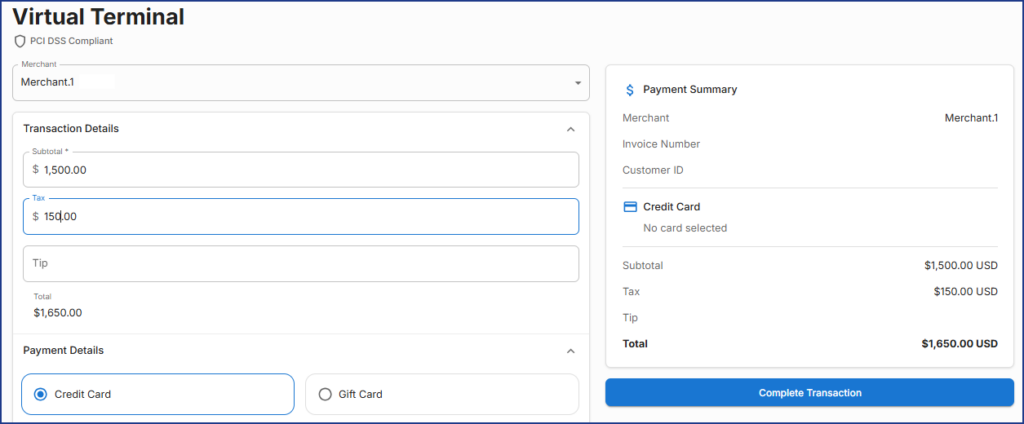Click the Gift Card option label
The image size is (1024, 424).
360,394
